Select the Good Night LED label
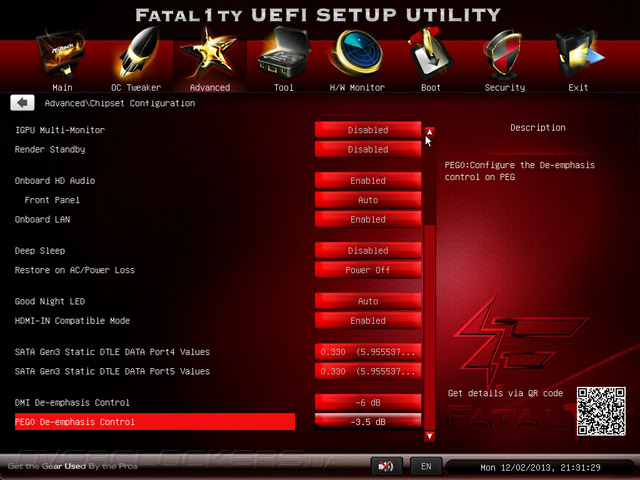Screen dimensions: 640x480 coord(50,301)
